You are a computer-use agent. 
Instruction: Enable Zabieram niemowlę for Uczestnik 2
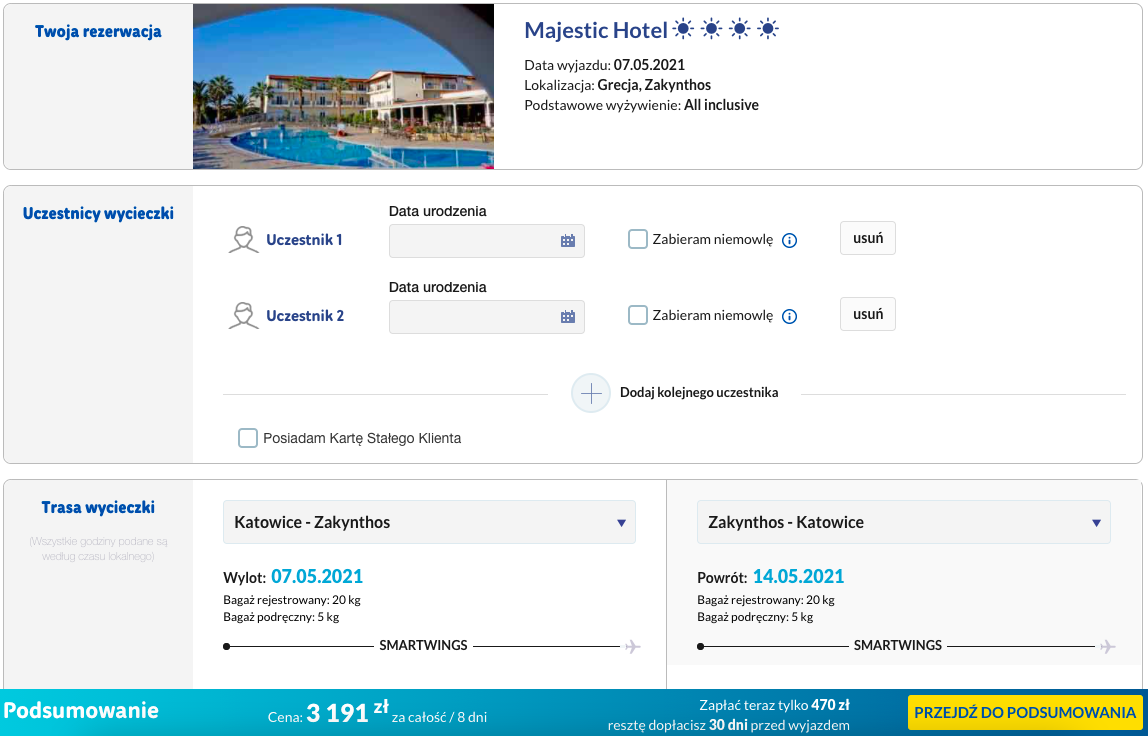(638, 316)
